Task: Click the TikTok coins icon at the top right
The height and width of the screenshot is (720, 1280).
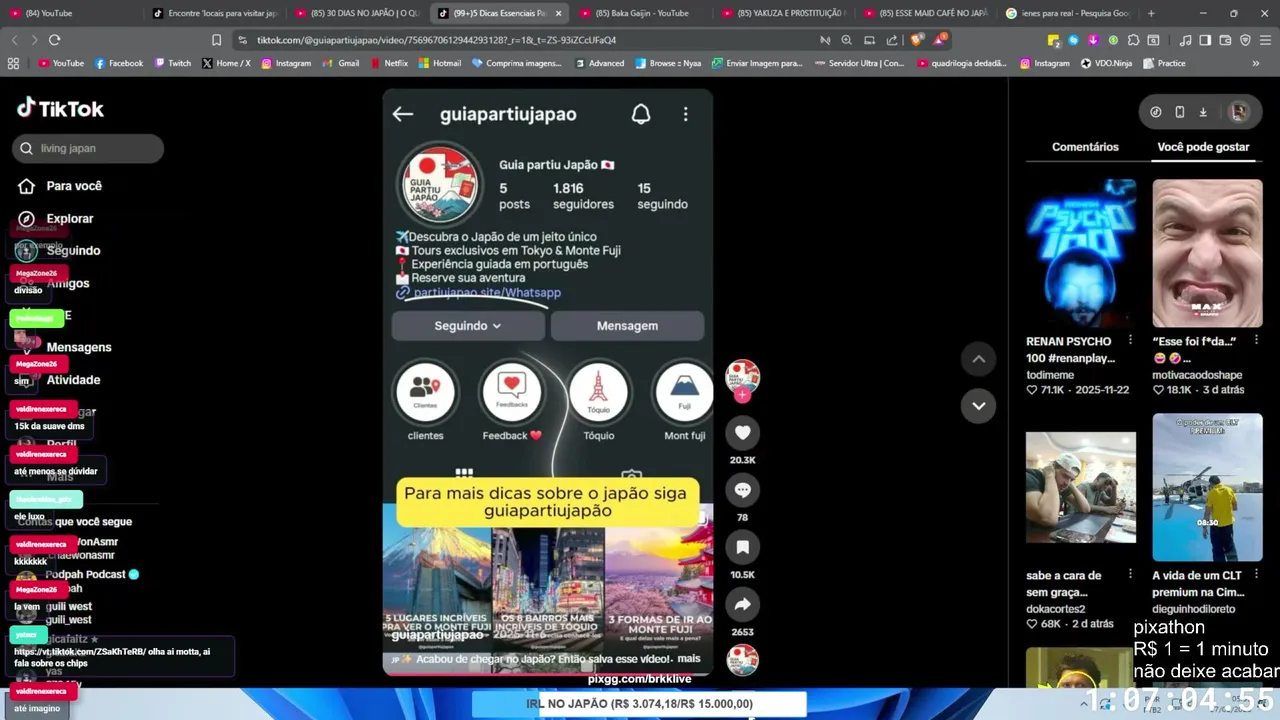Action: (x=1156, y=112)
